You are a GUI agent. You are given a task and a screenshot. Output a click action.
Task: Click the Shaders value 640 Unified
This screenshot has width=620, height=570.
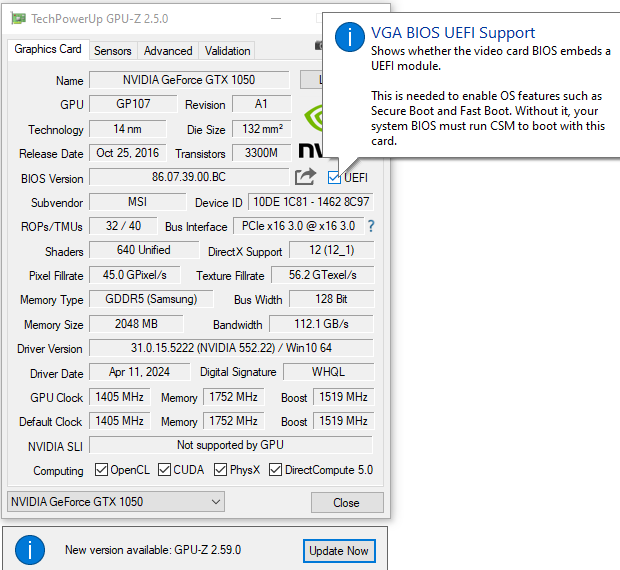144,250
